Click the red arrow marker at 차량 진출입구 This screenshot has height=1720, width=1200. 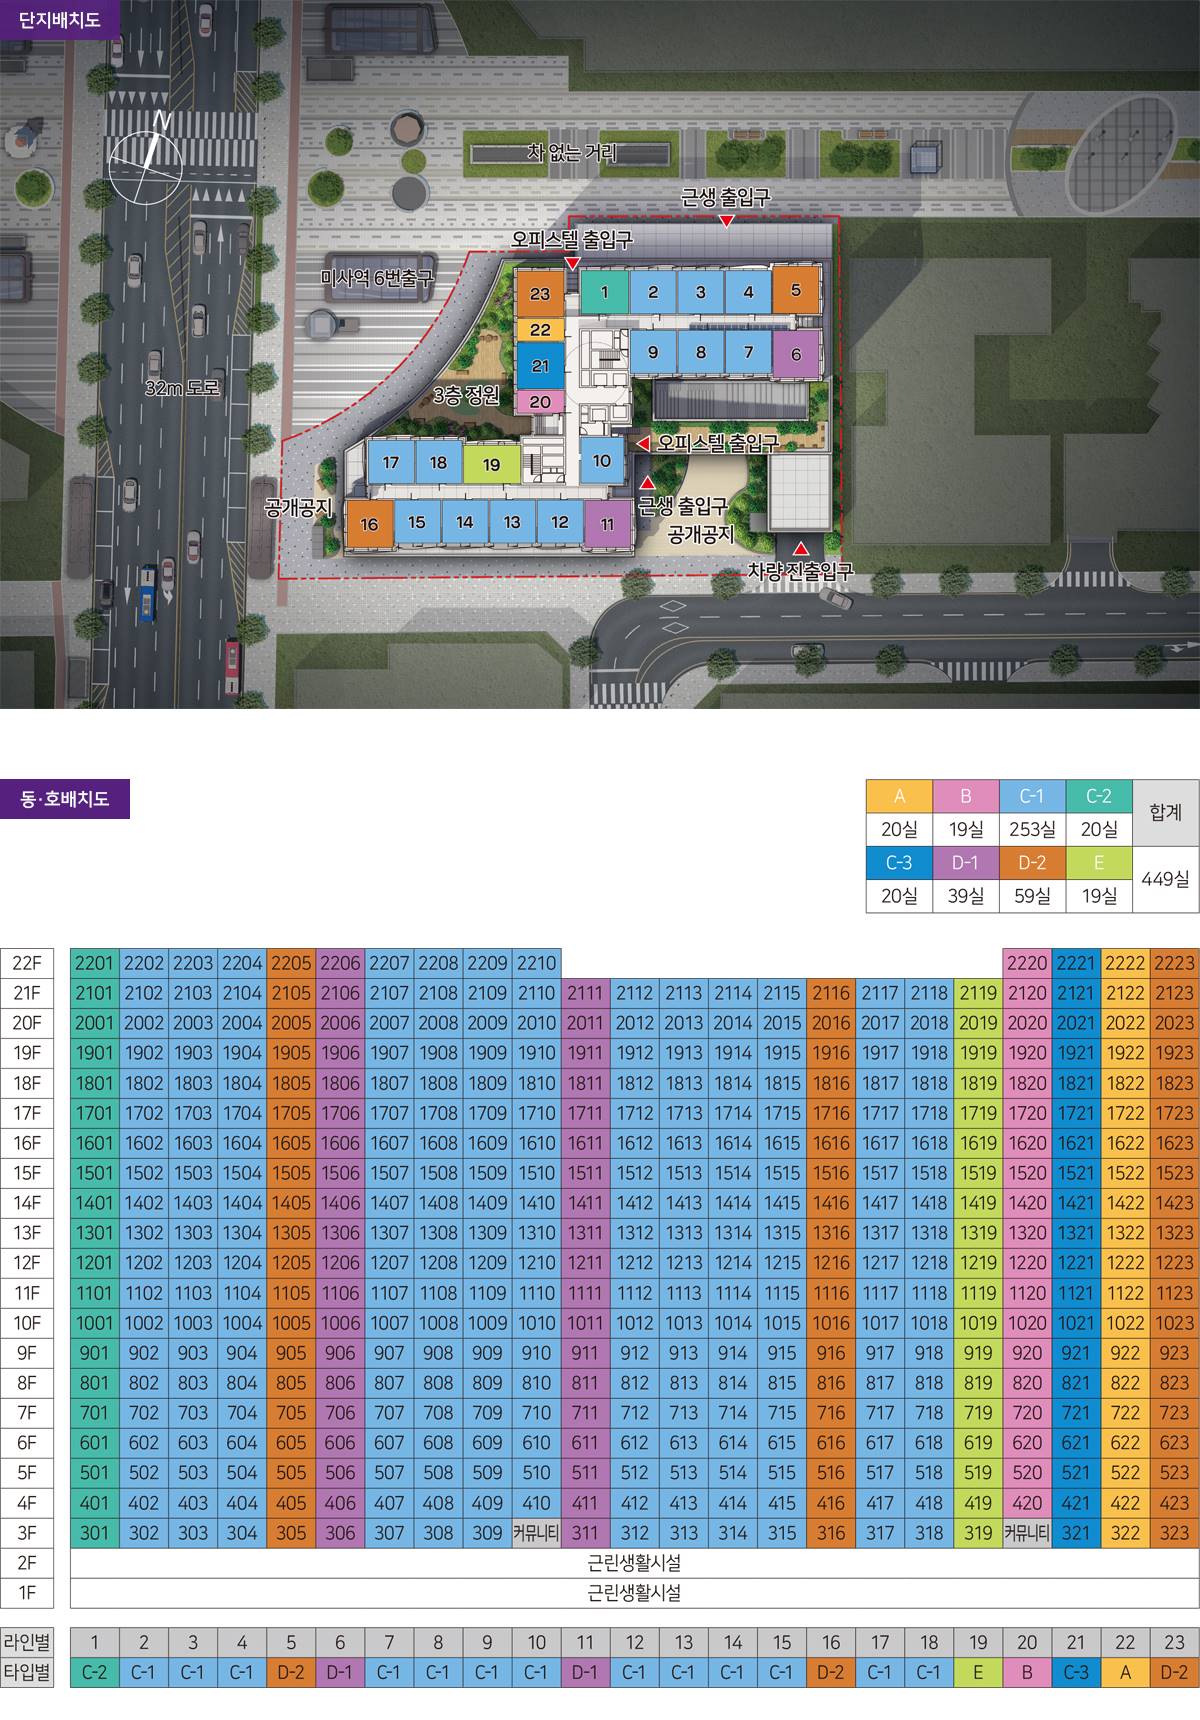point(801,548)
